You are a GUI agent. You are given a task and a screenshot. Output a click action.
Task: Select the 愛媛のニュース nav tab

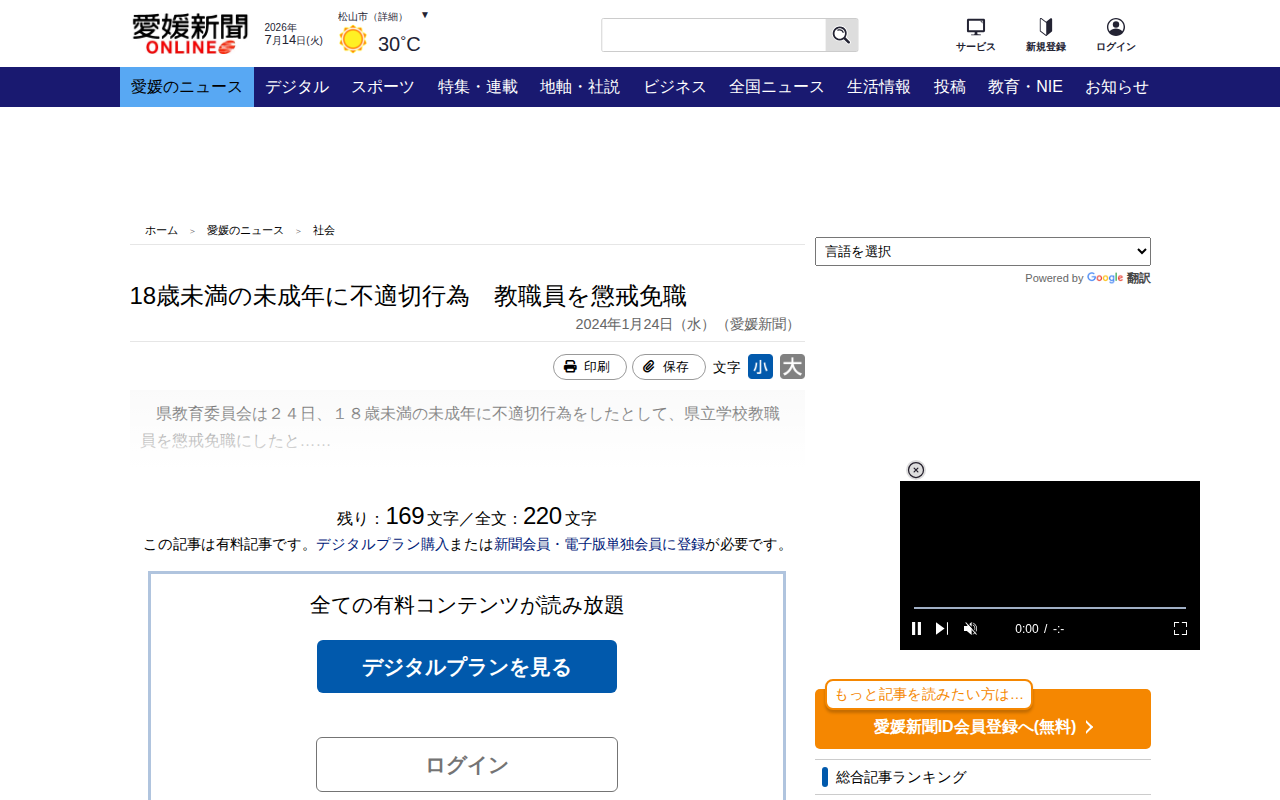click(x=187, y=87)
